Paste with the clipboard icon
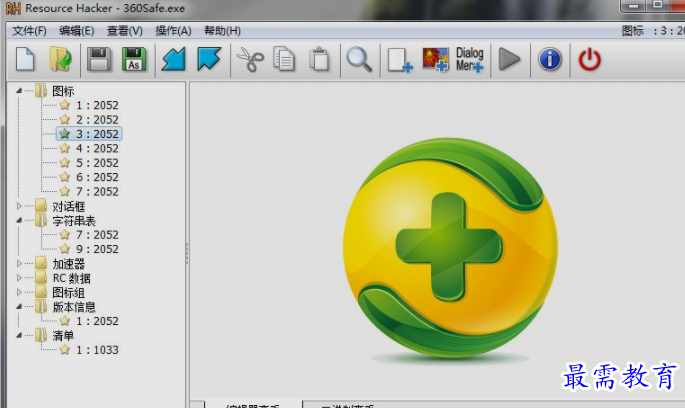Image resolution: width=685 pixels, height=408 pixels. 319,59
